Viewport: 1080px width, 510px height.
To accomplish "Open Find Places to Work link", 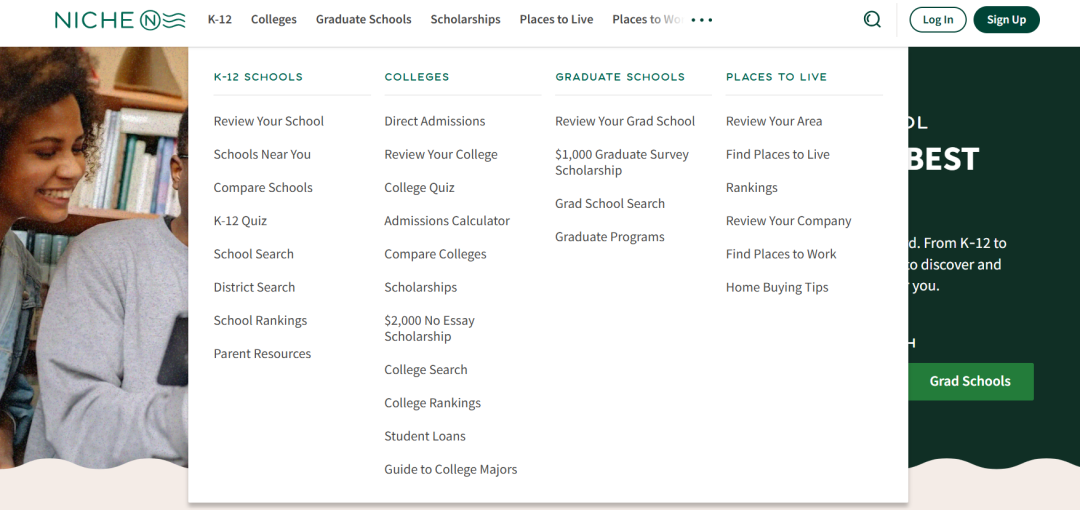I will 781,254.
